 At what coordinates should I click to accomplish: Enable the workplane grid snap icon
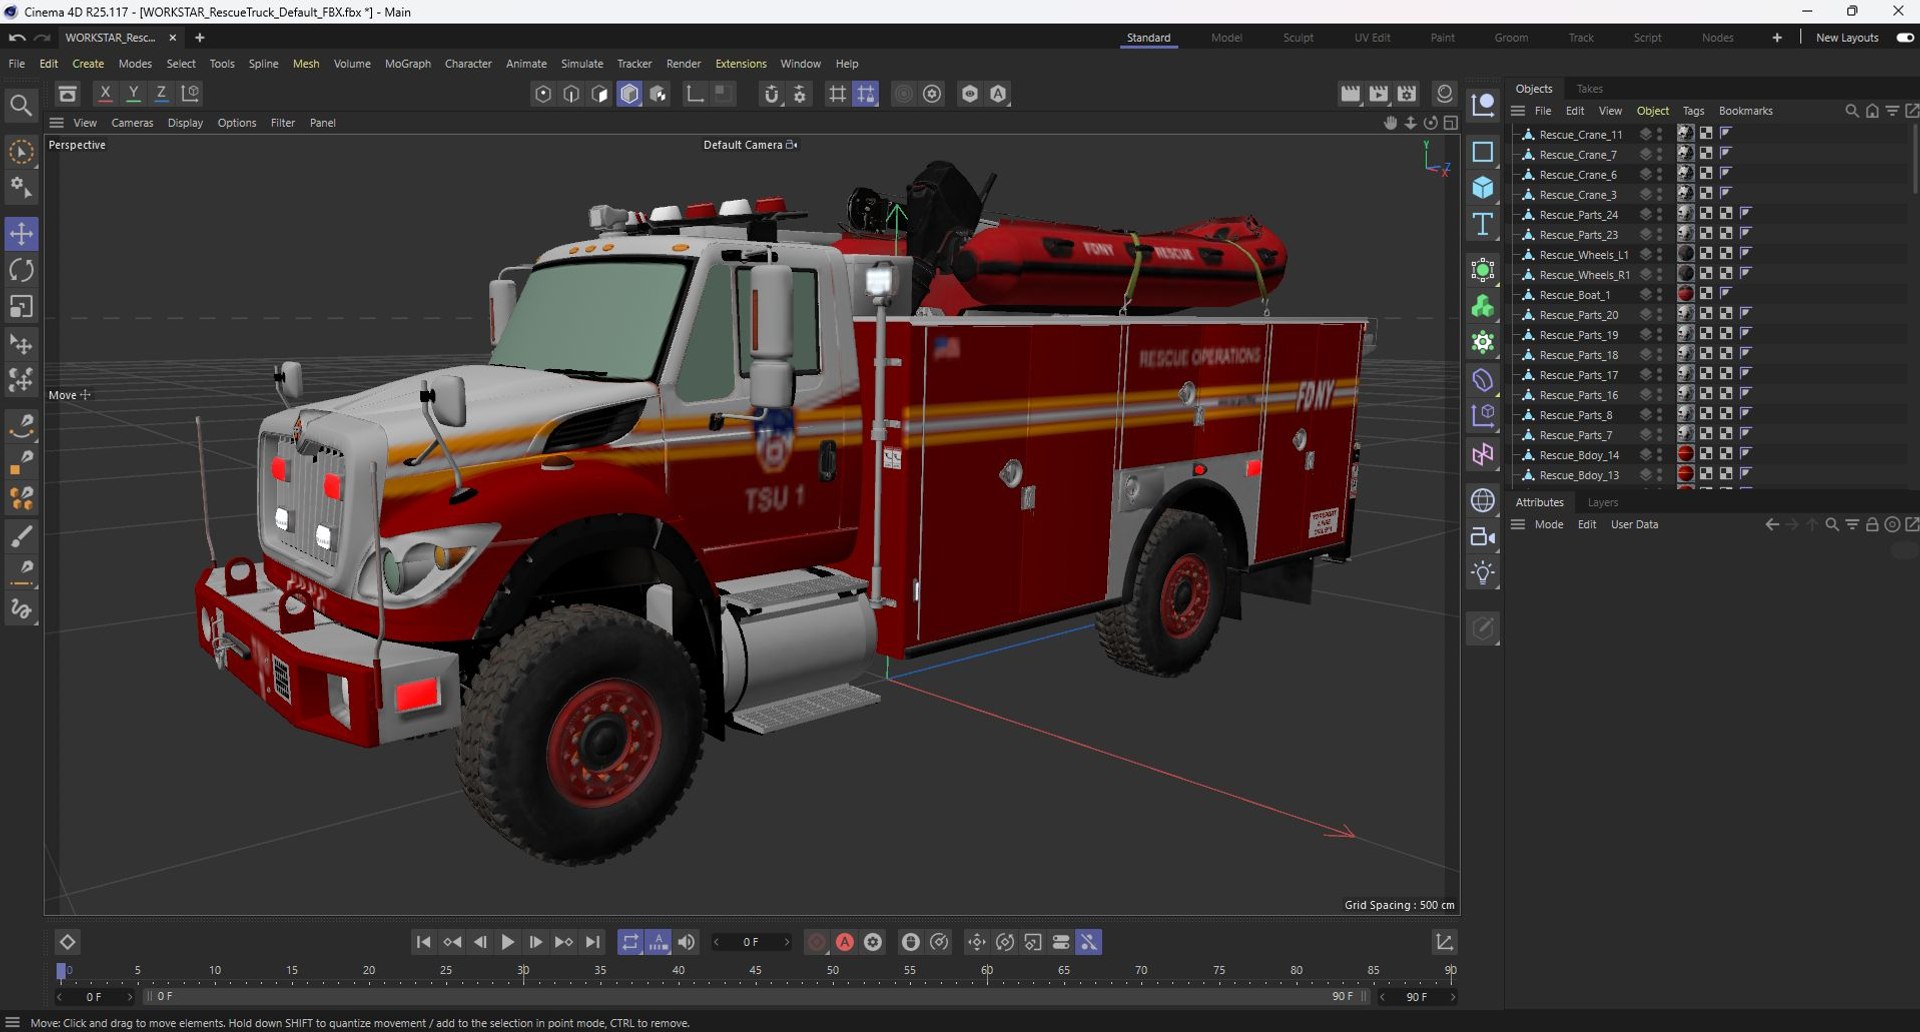pos(866,93)
